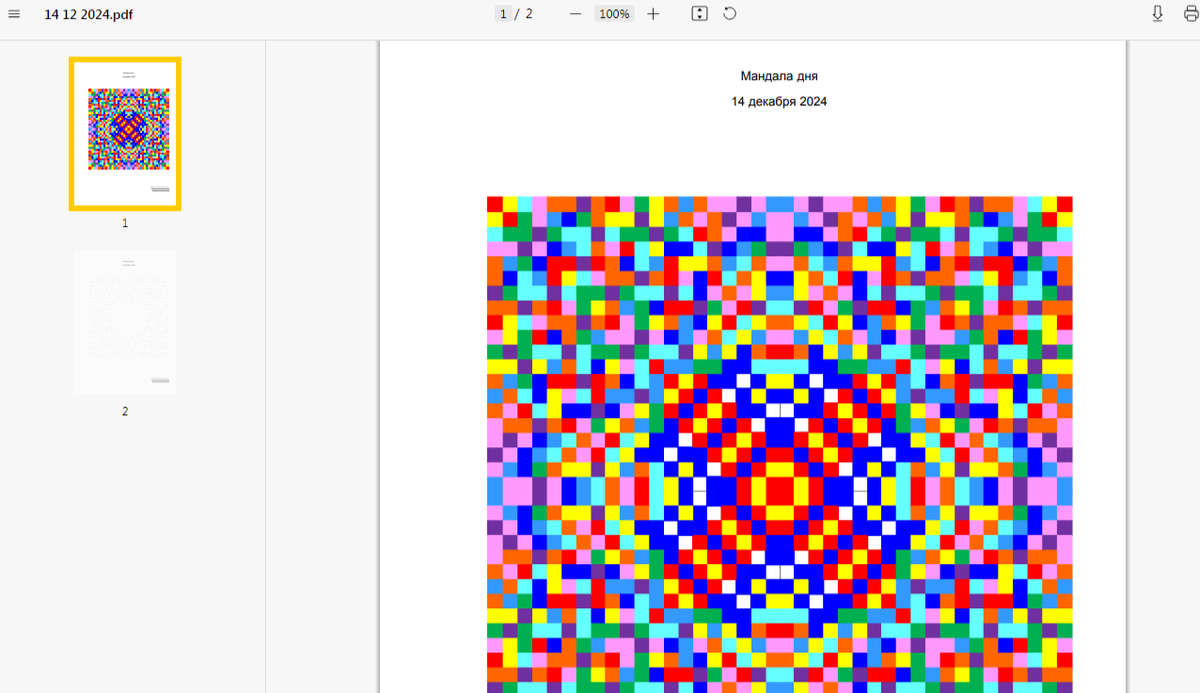Click the total pages count '2'

529,14
